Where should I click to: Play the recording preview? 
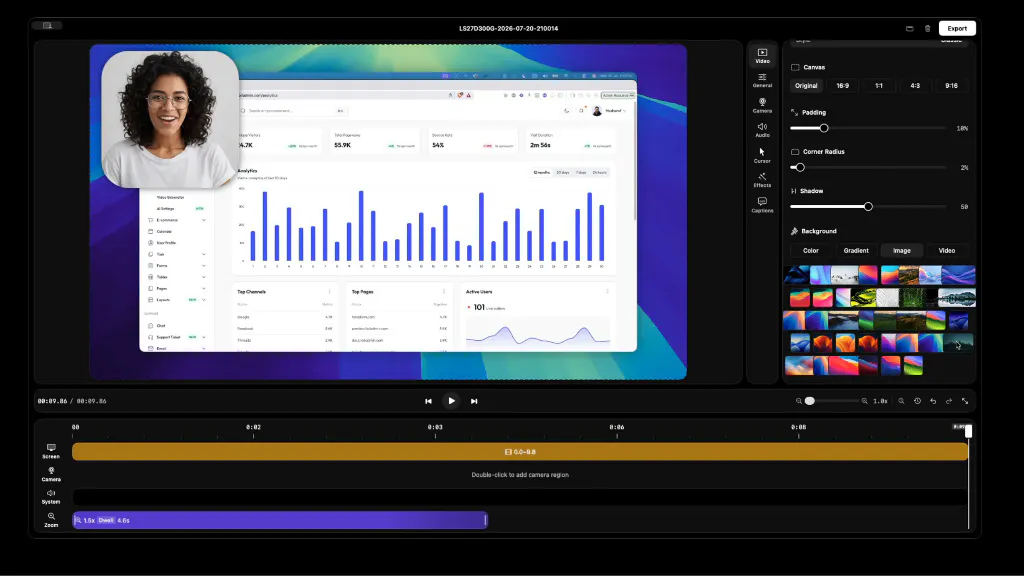pos(451,401)
